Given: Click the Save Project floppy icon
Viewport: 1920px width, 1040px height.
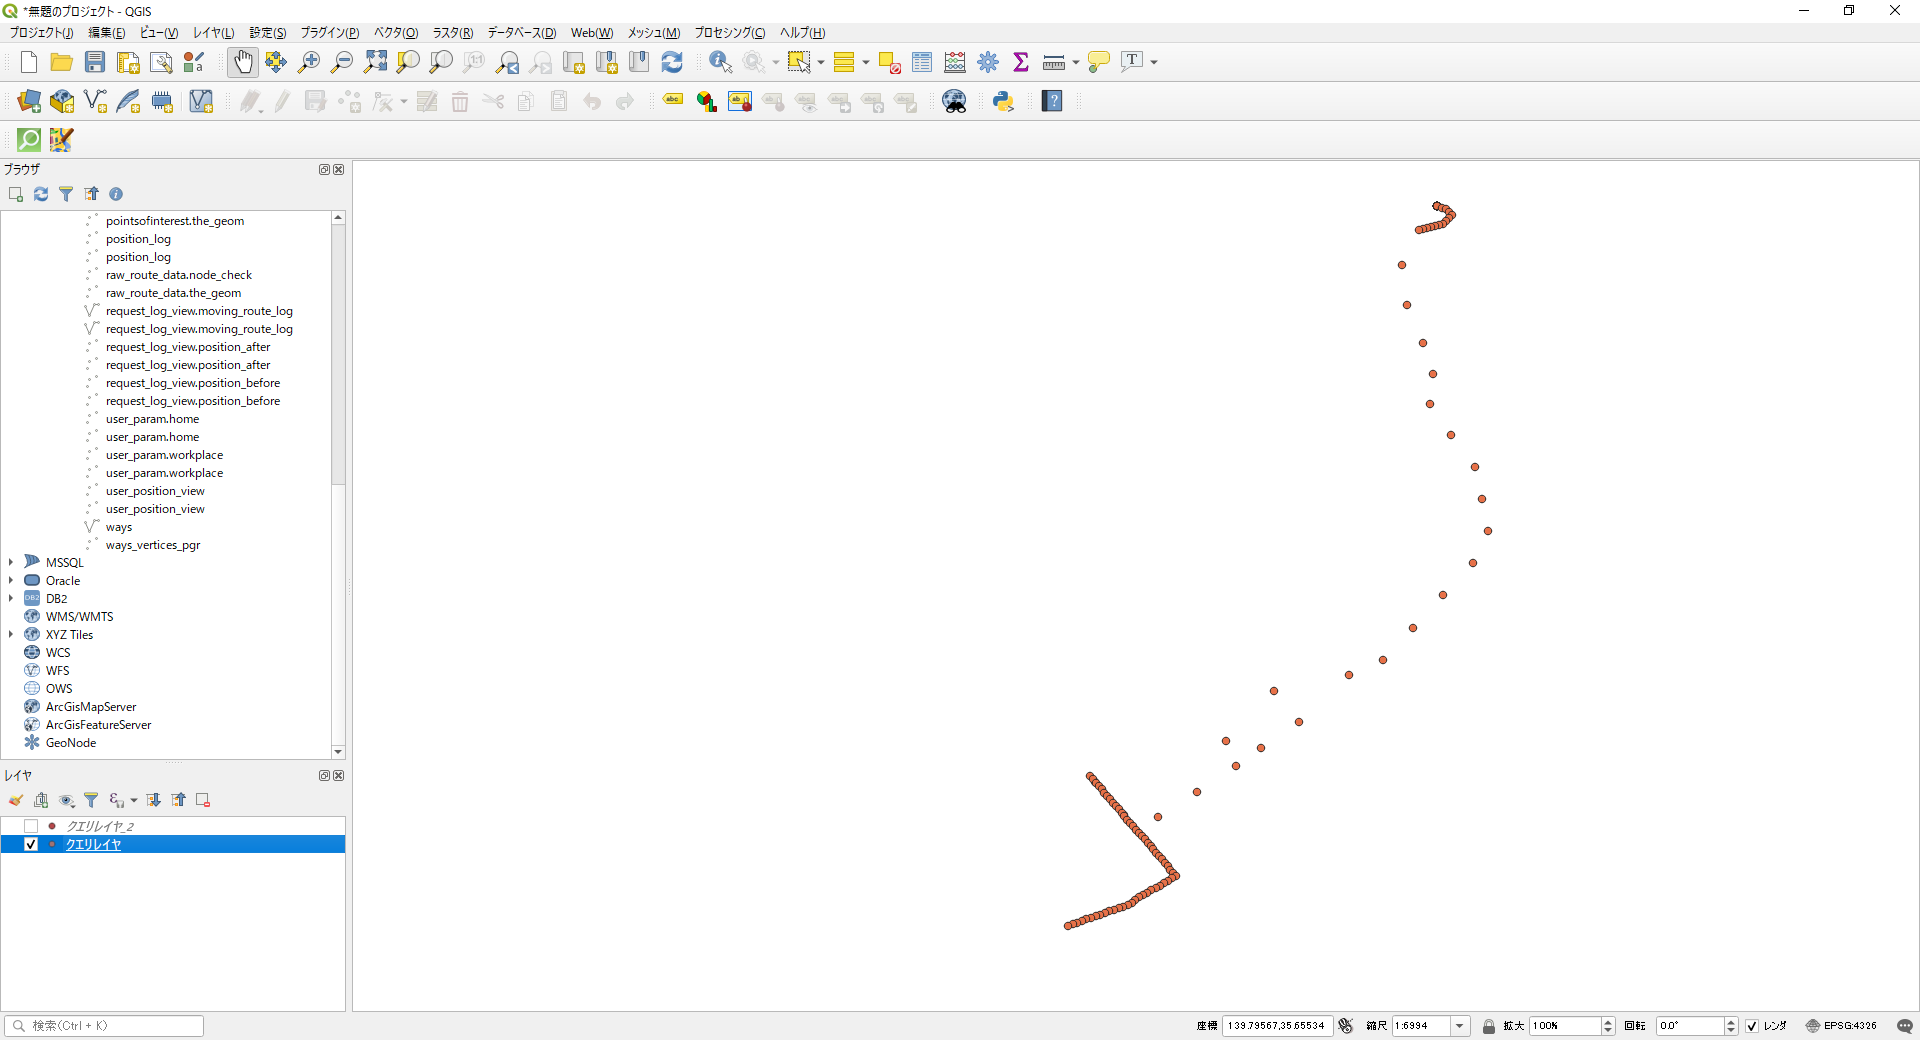Looking at the screenshot, I should (x=95, y=62).
